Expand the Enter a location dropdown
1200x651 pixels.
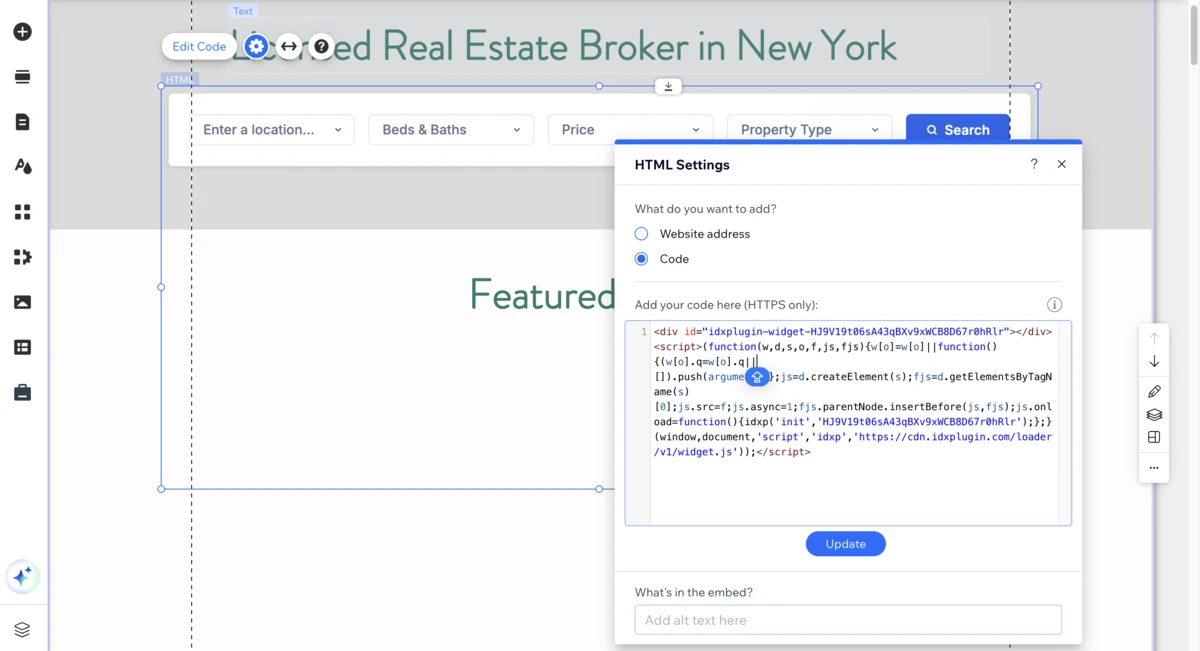[x=272, y=130]
